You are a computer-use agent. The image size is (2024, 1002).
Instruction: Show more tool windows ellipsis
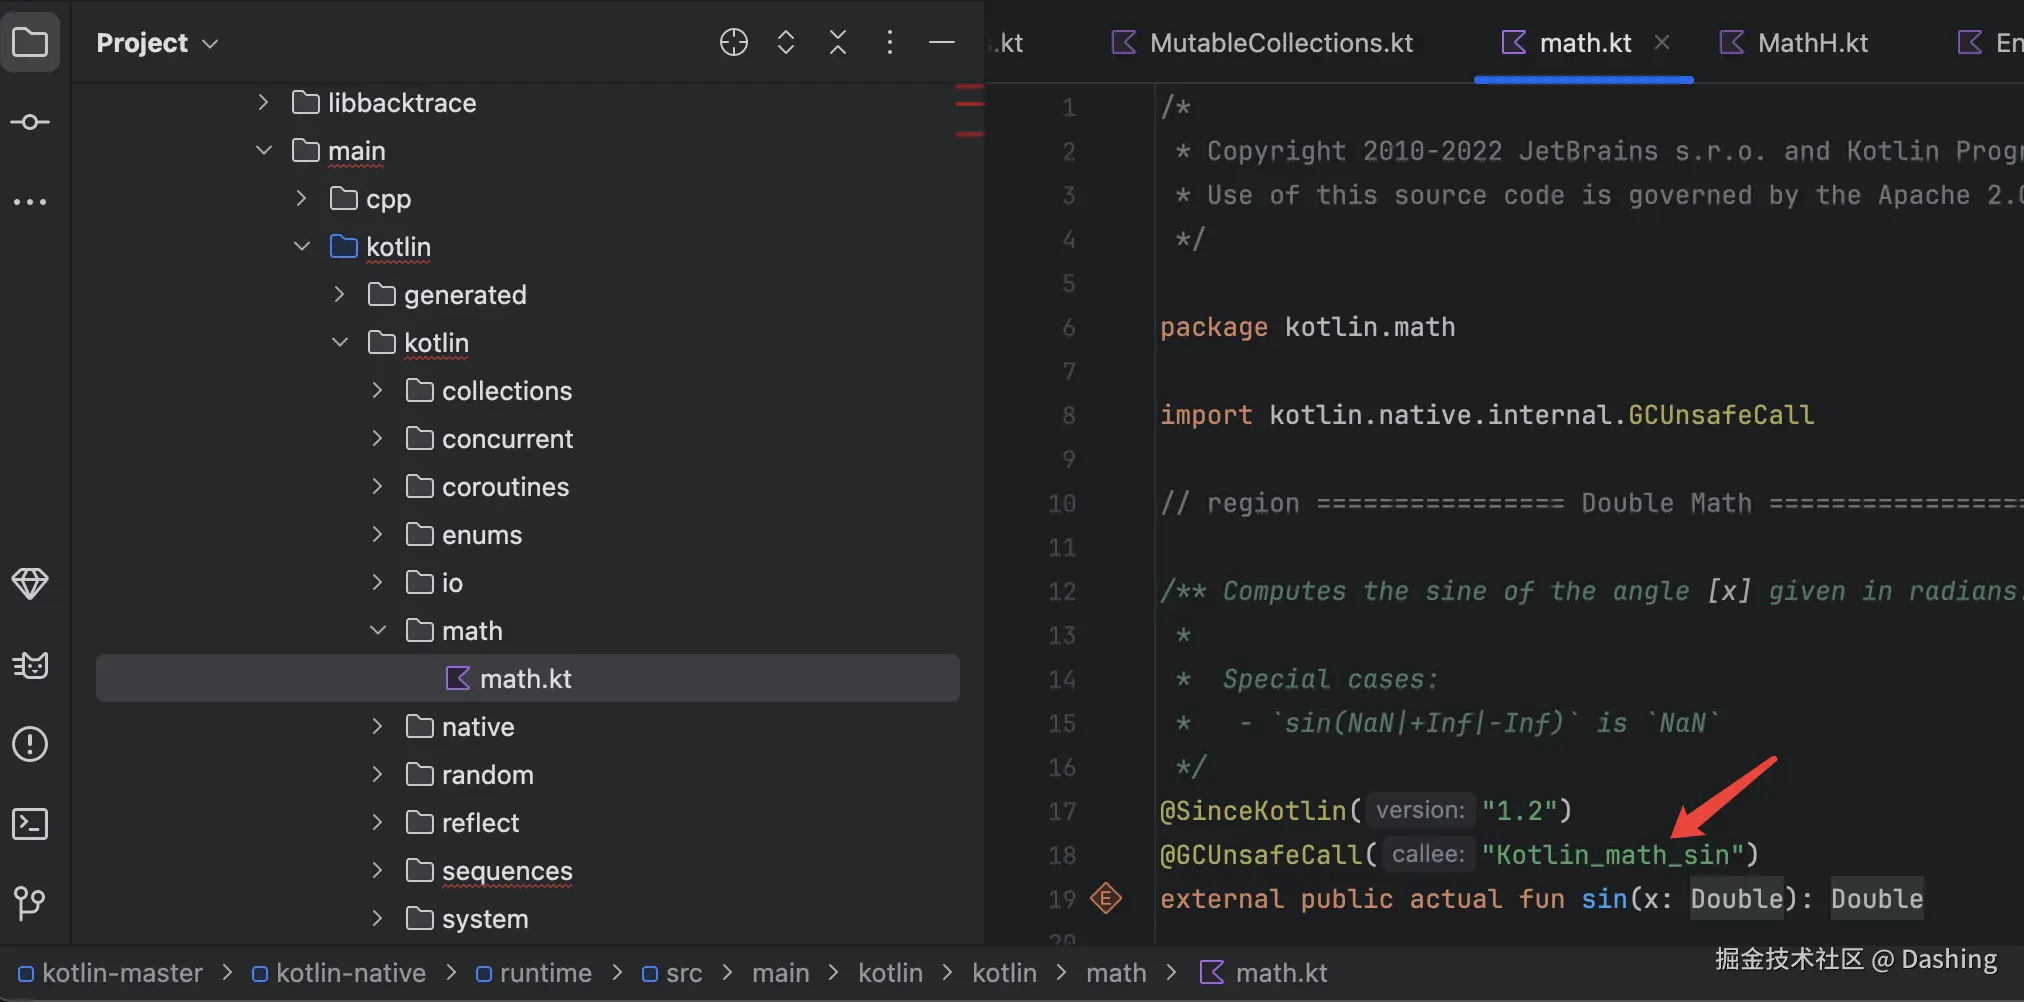[30, 202]
